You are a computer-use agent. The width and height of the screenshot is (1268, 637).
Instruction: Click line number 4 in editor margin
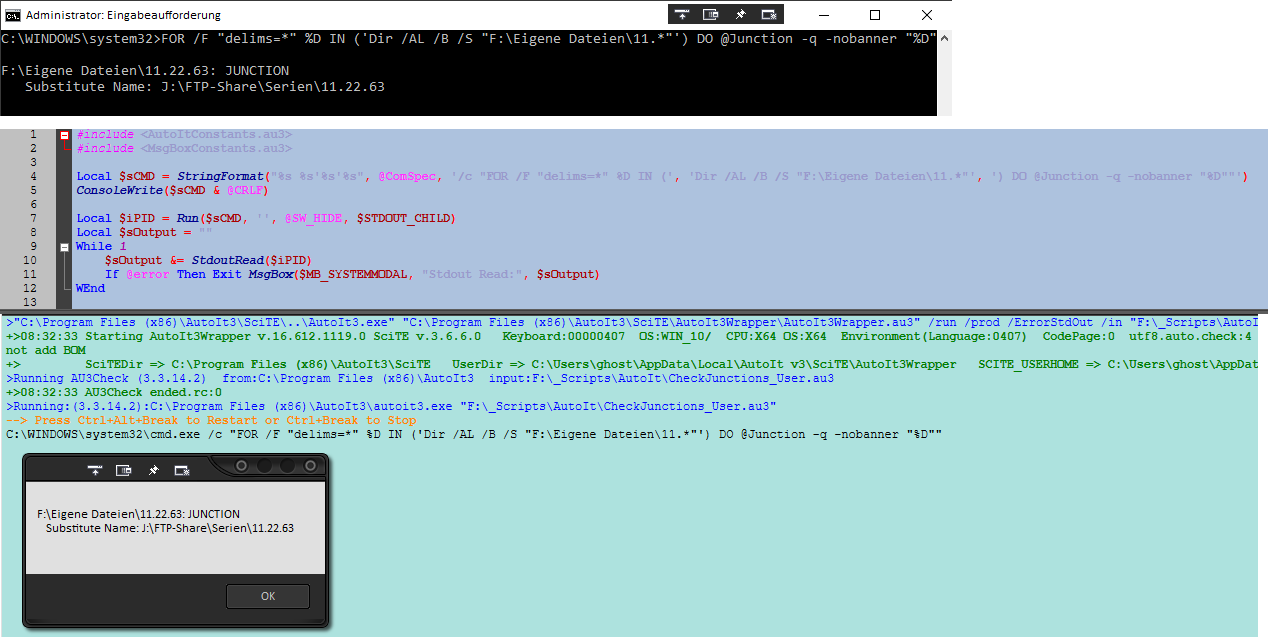click(33, 176)
